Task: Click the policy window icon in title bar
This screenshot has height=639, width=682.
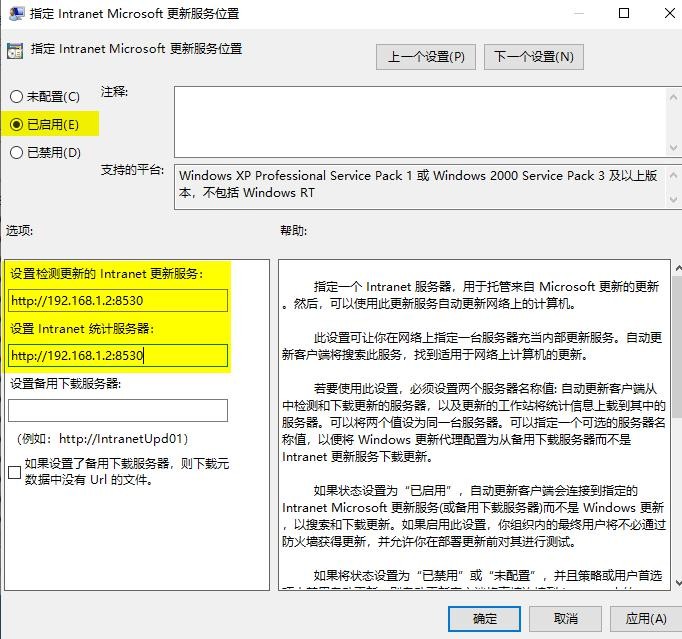Action: click(15, 14)
